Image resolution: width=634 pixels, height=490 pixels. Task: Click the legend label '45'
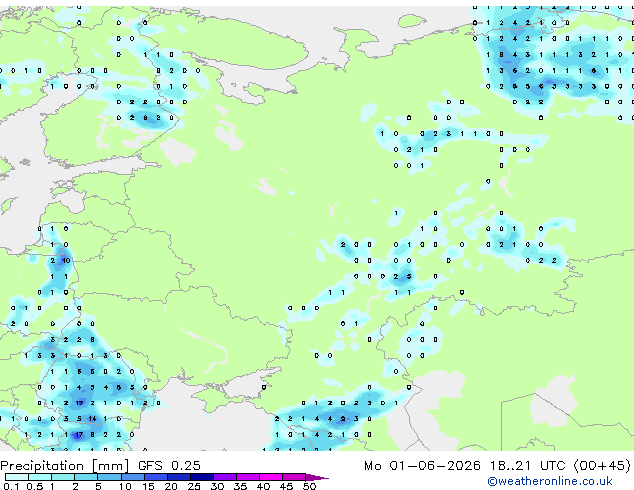(x=286, y=486)
